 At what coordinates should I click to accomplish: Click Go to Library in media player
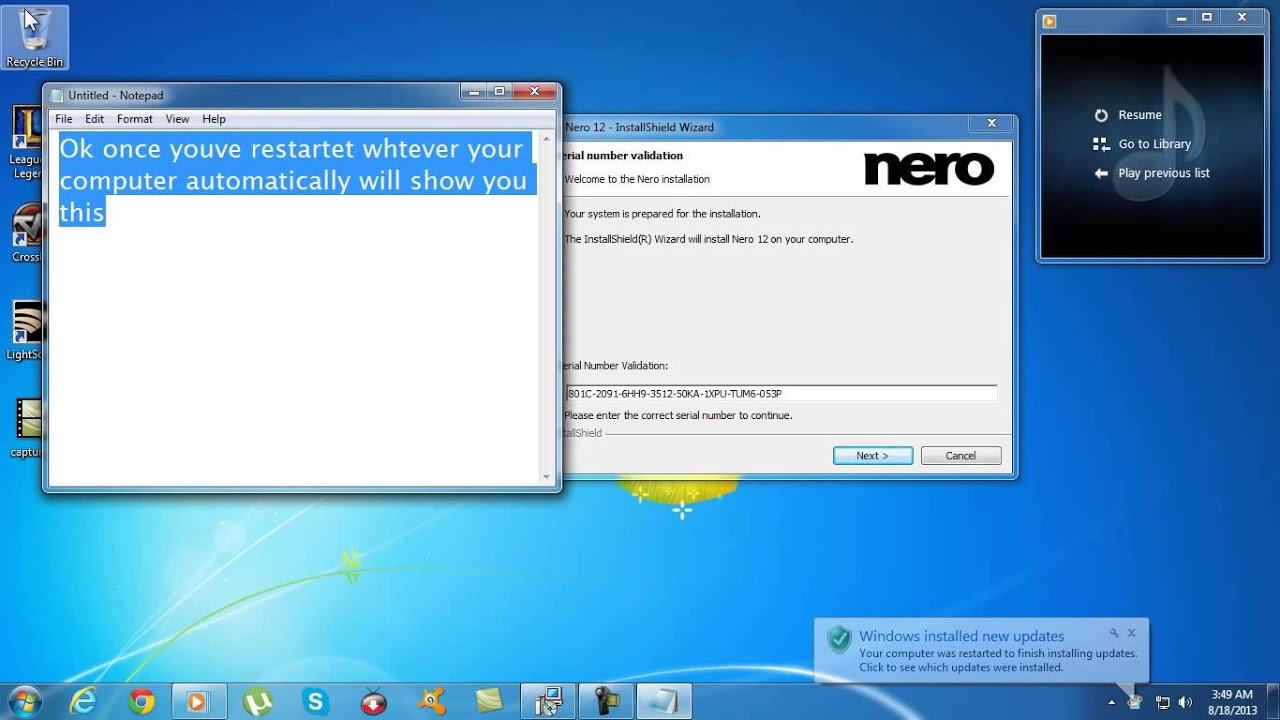(1142, 144)
